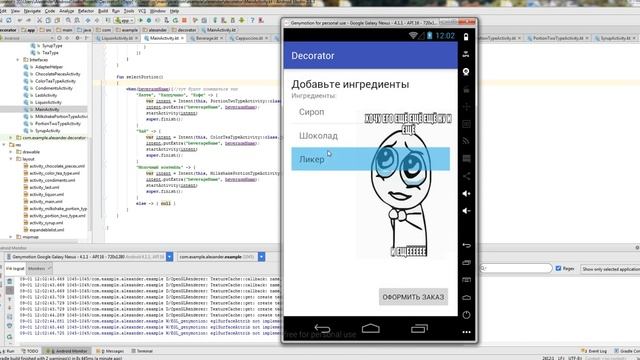Open the run configuration 'app' dropdown

(x=124, y=20)
